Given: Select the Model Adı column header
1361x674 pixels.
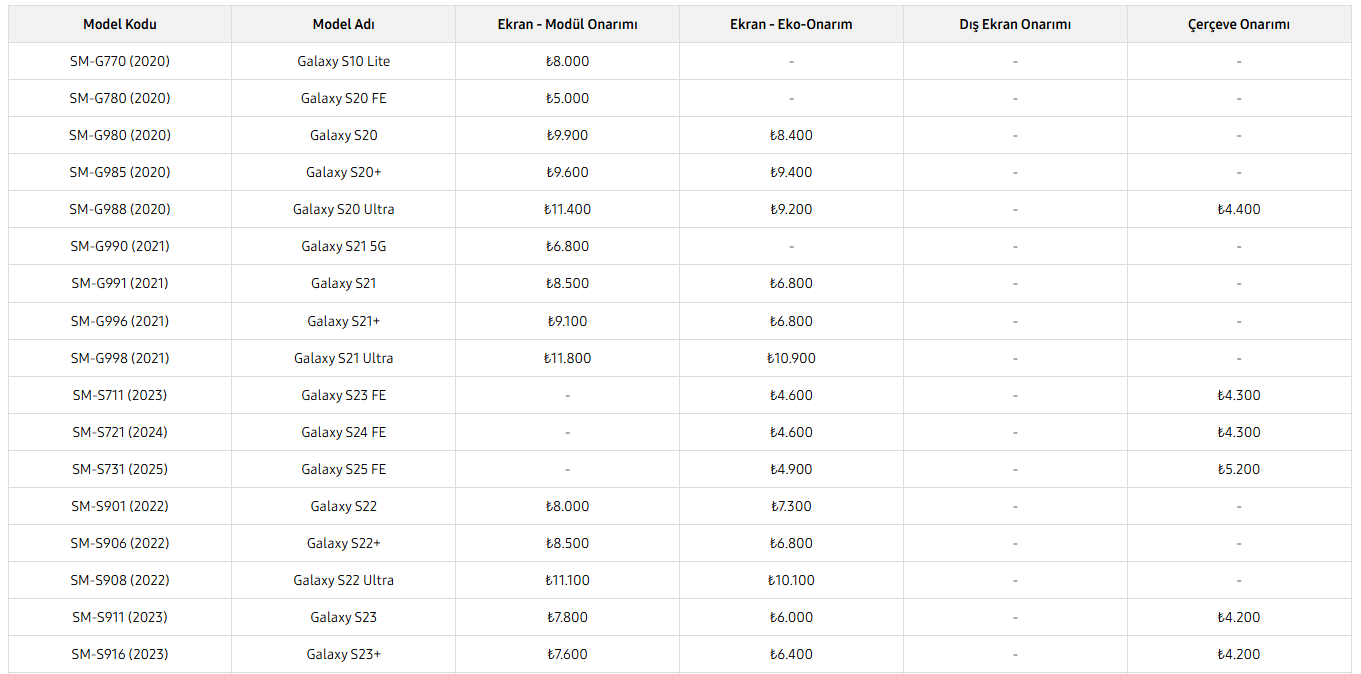Looking at the screenshot, I should click(x=344, y=24).
